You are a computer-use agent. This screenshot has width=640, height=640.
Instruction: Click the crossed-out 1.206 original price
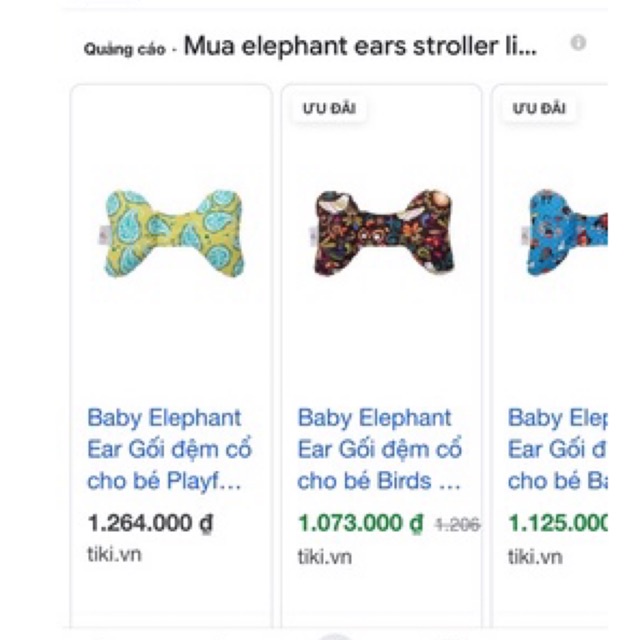pyautogui.click(x=458, y=524)
